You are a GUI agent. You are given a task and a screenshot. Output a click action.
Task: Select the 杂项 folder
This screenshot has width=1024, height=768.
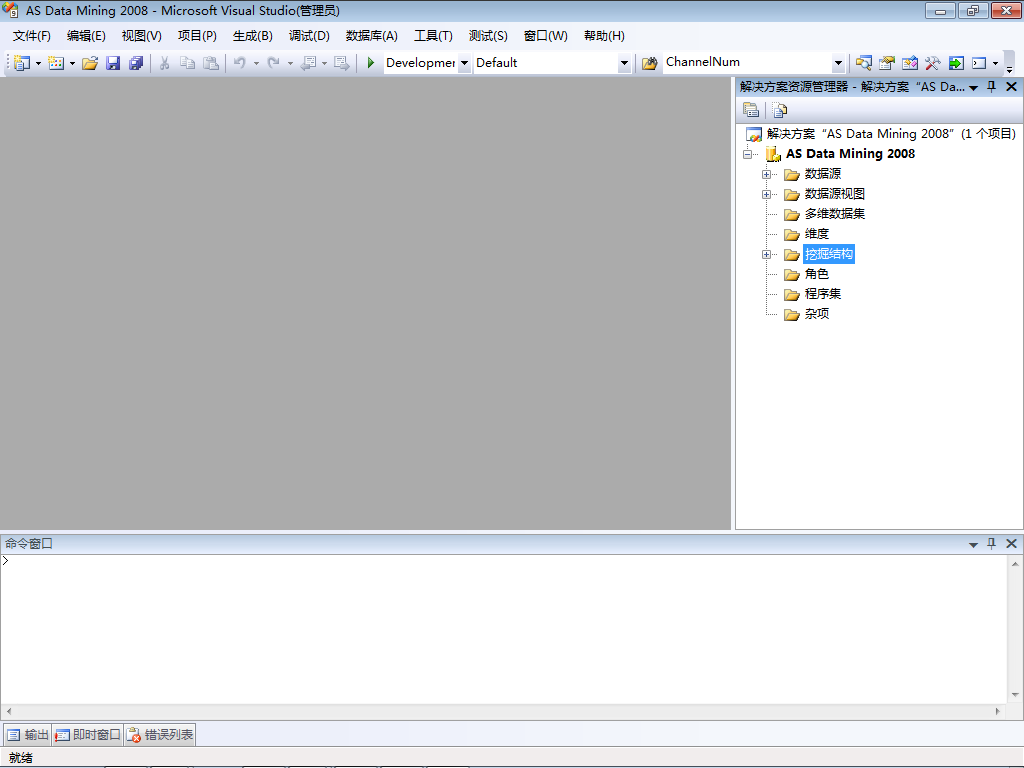coord(816,314)
